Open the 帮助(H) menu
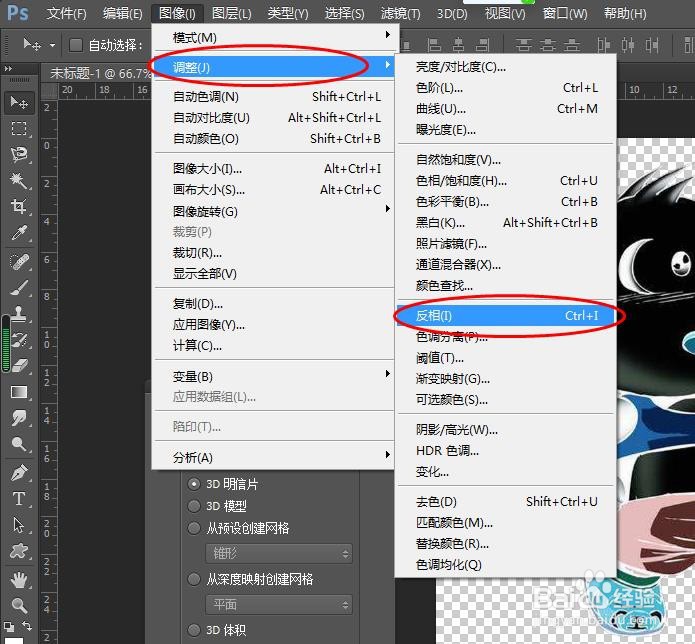 pyautogui.click(x=625, y=13)
